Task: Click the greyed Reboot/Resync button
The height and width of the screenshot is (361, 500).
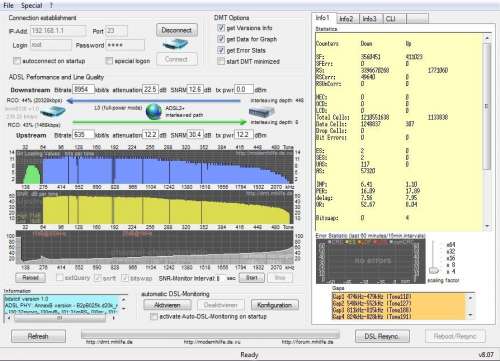Action: pyautogui.click(x=455, y=336)
